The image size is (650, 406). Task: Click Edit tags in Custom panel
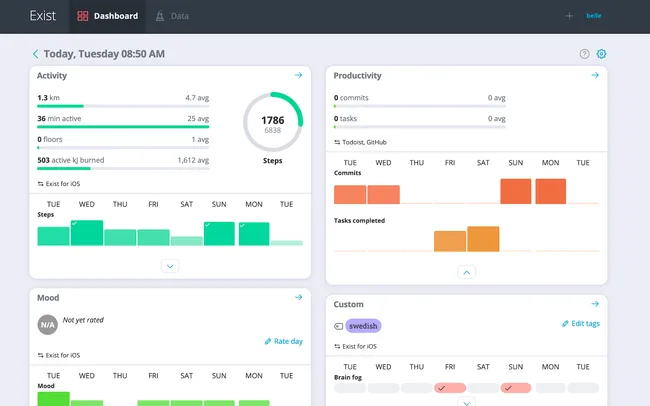point(580,324)
